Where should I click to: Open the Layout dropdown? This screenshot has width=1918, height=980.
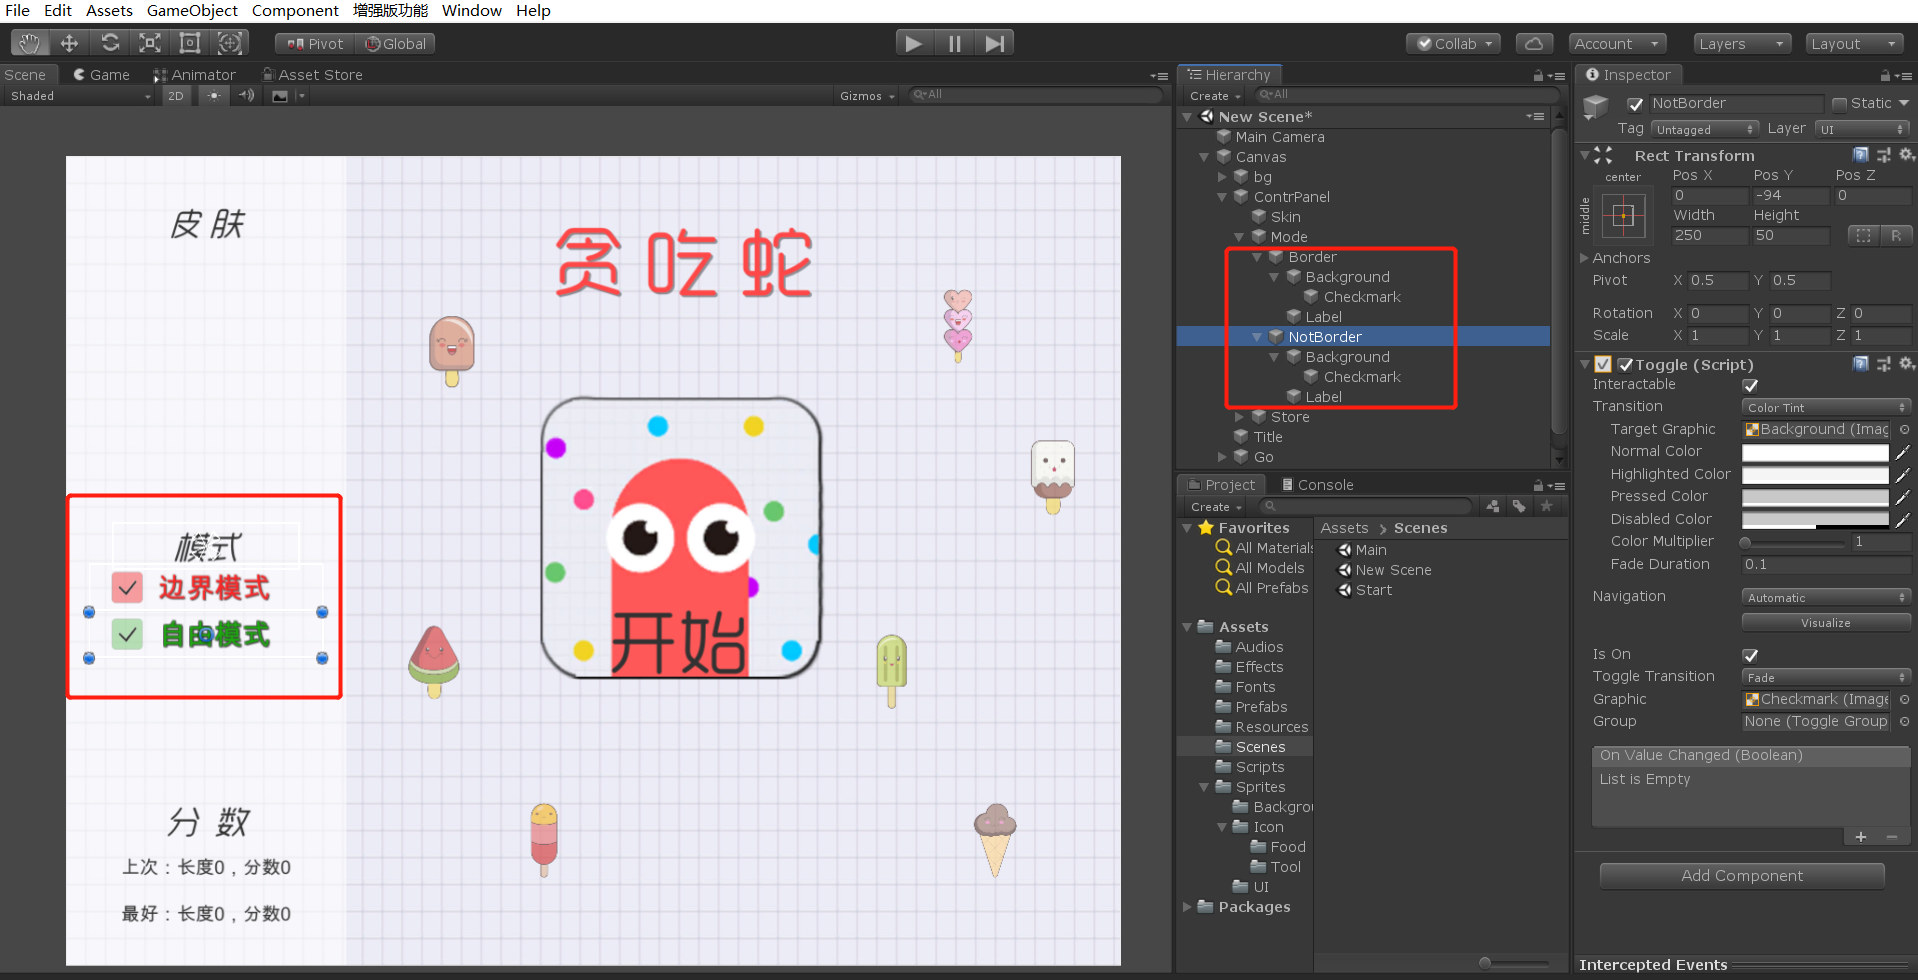coord(1855,44)
